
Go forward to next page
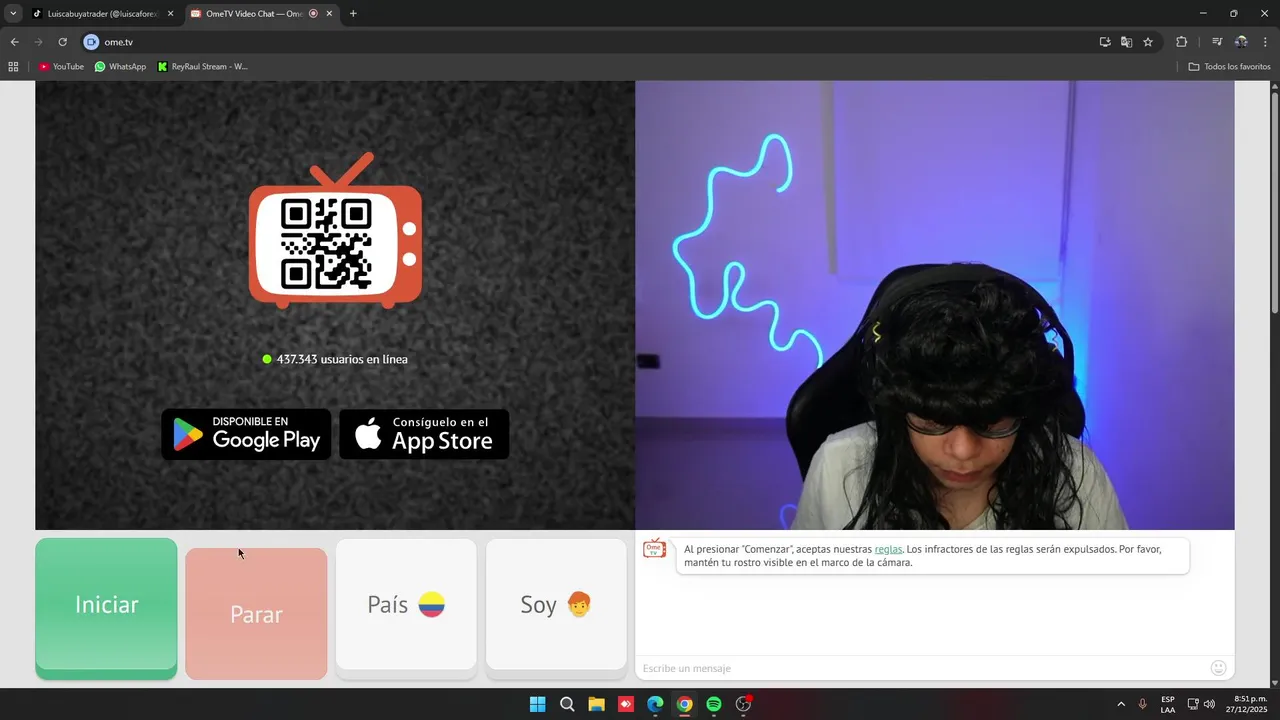(38, 42)
